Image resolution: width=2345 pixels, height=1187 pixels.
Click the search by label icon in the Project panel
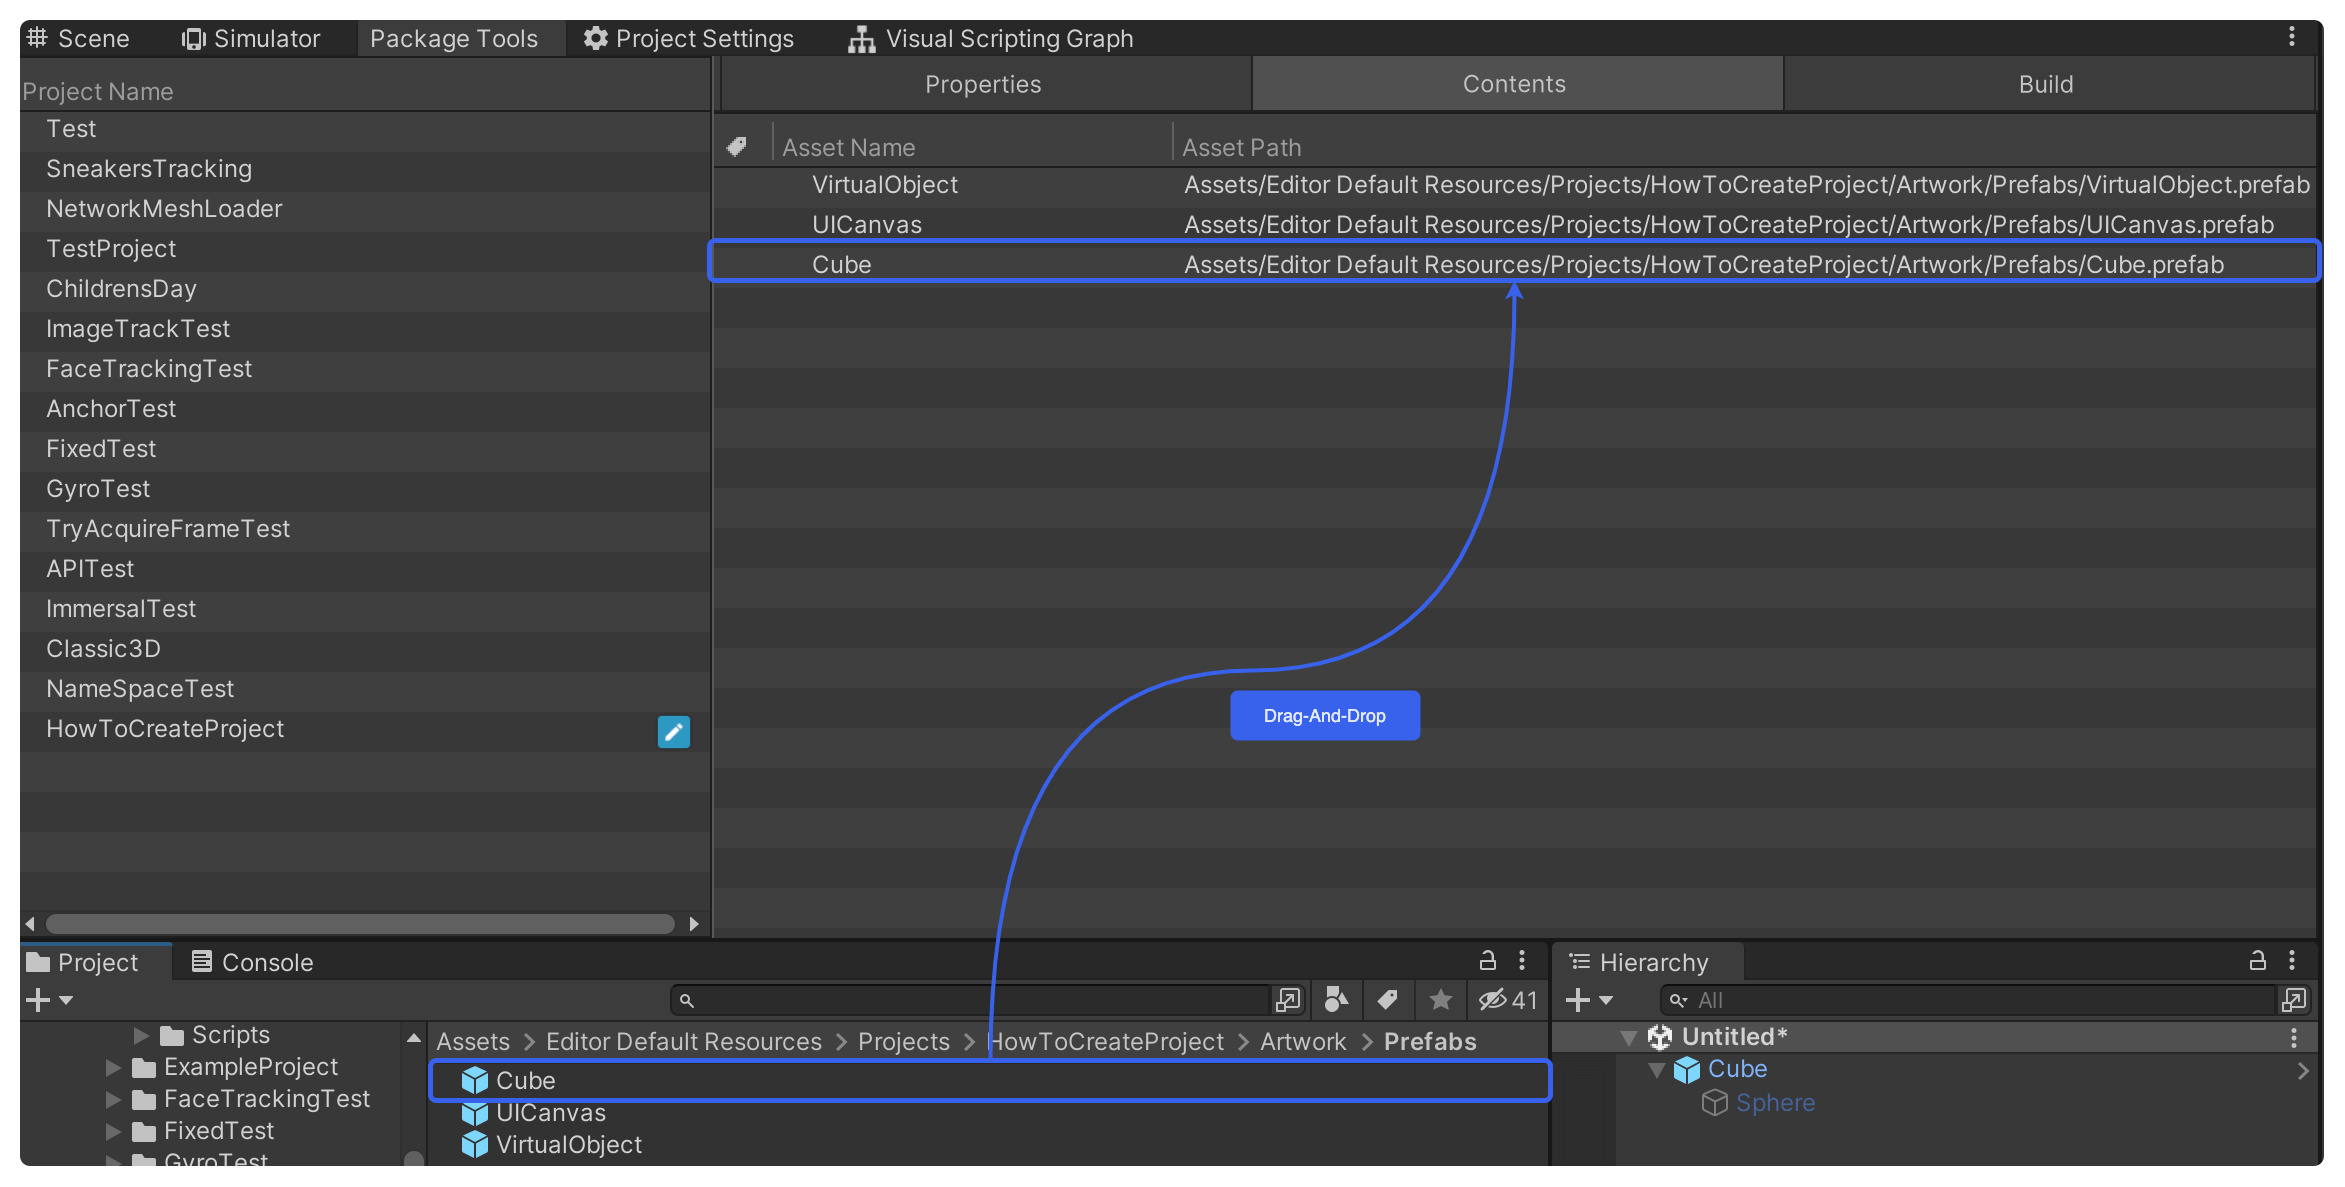pos(1387,999)
